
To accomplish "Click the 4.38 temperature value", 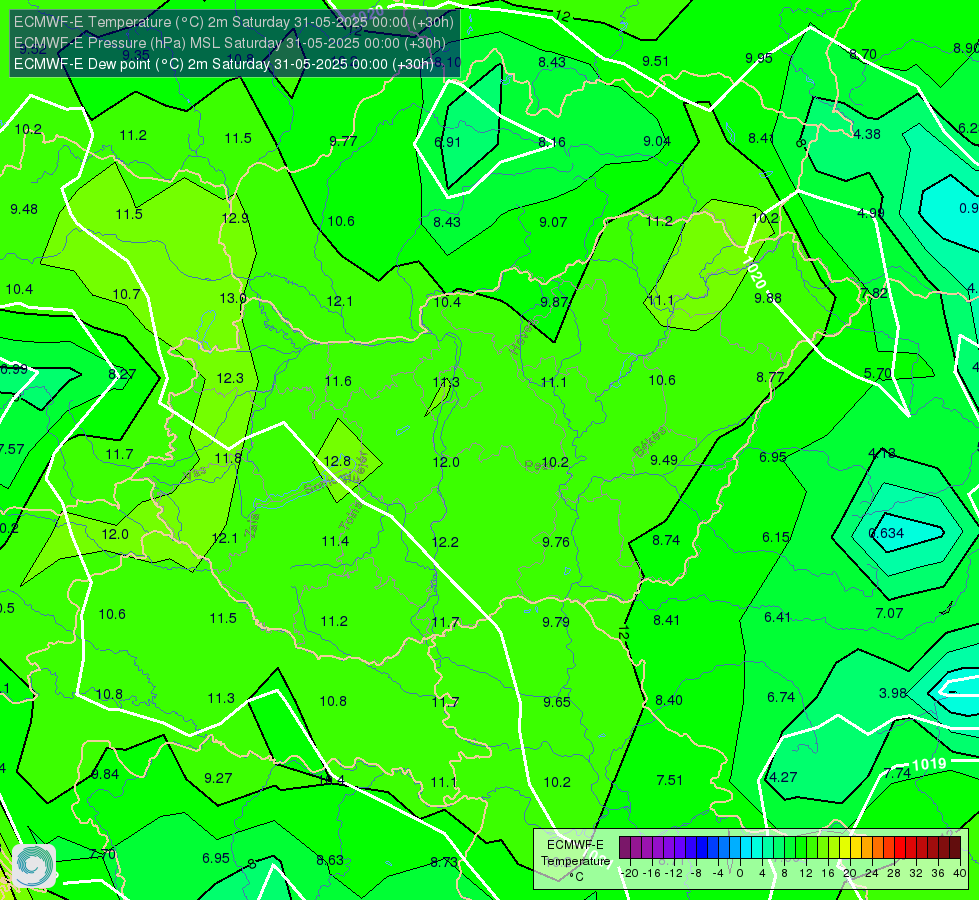I will [x=867, y=134].
